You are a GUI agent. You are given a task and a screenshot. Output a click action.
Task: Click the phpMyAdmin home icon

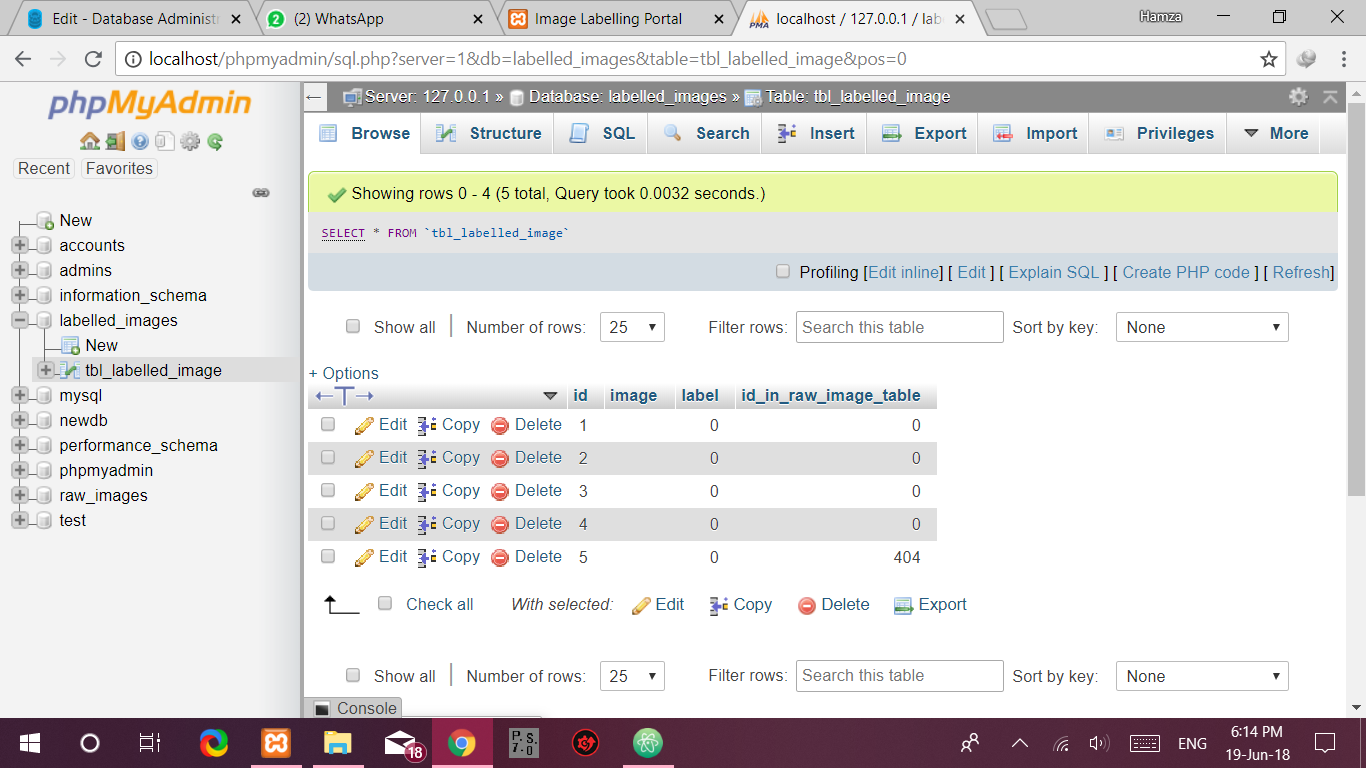(89, 141)
